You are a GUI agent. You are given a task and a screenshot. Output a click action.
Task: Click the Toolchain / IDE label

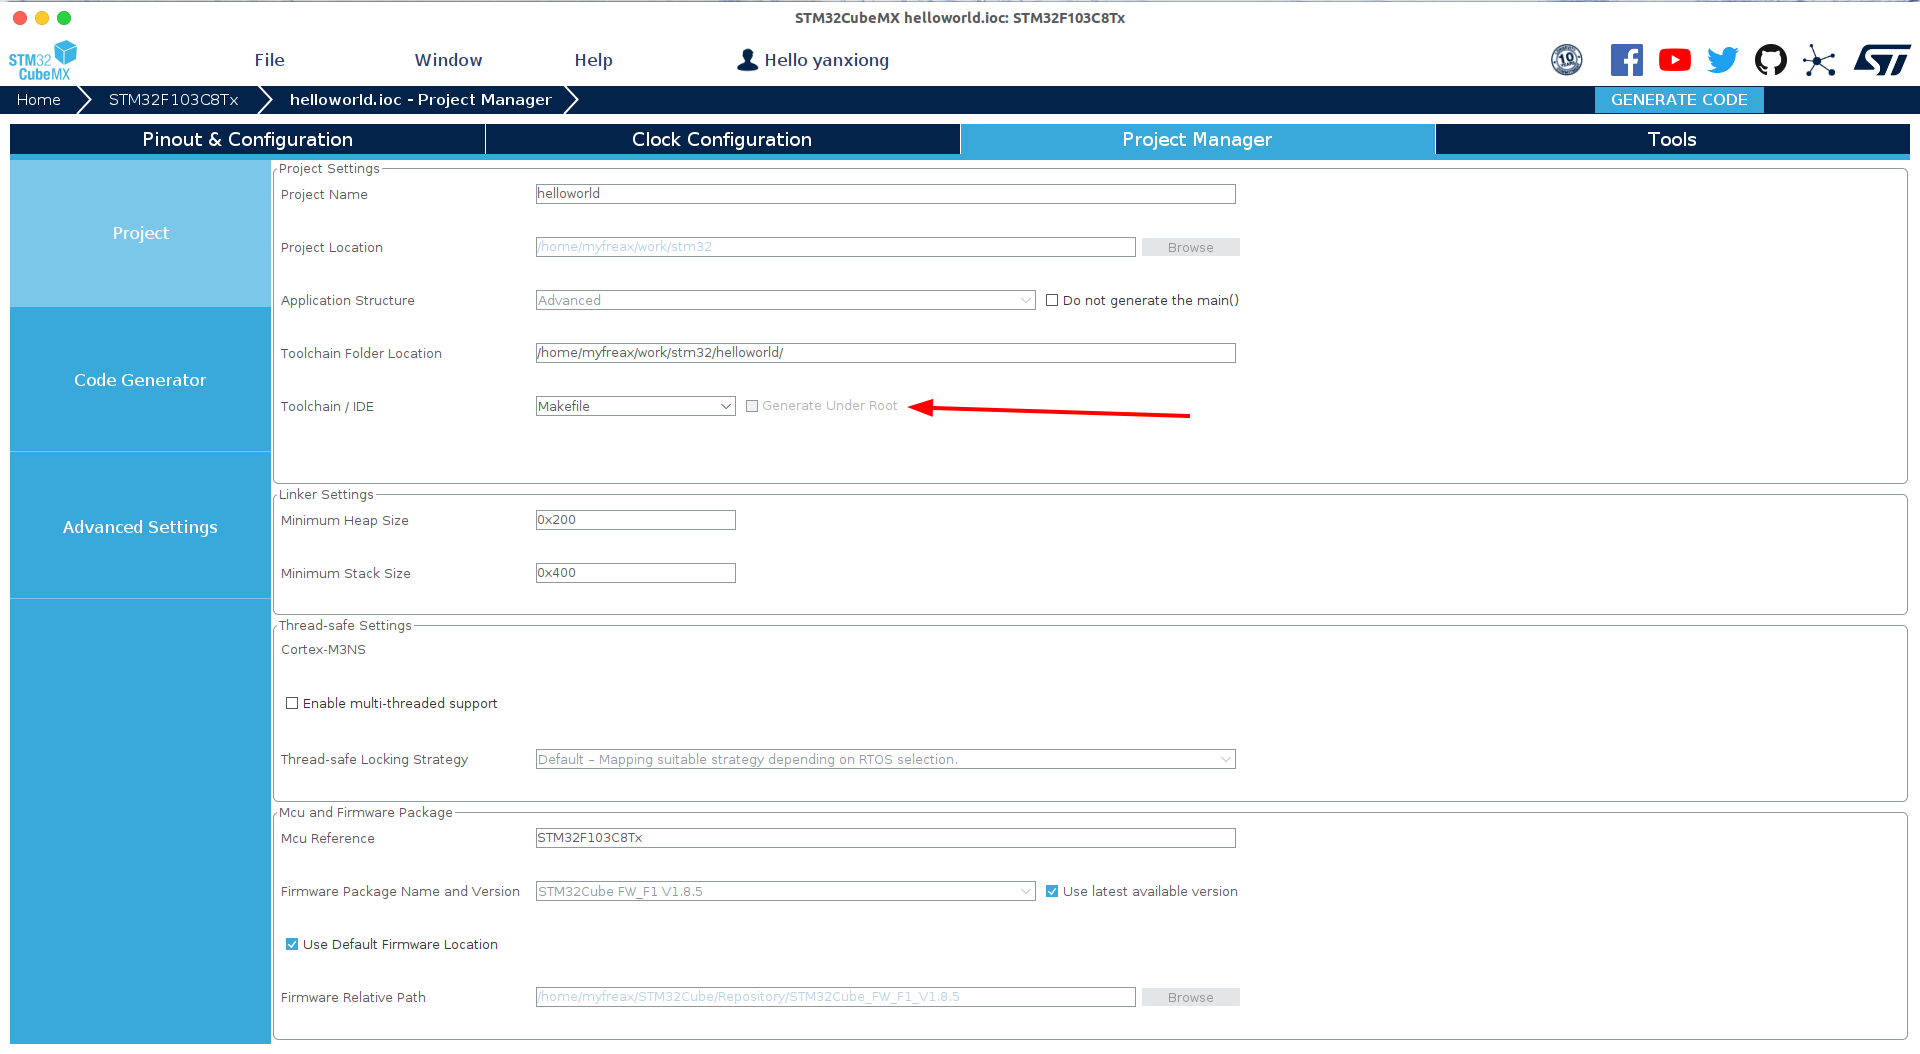click(x=327, y=406)
